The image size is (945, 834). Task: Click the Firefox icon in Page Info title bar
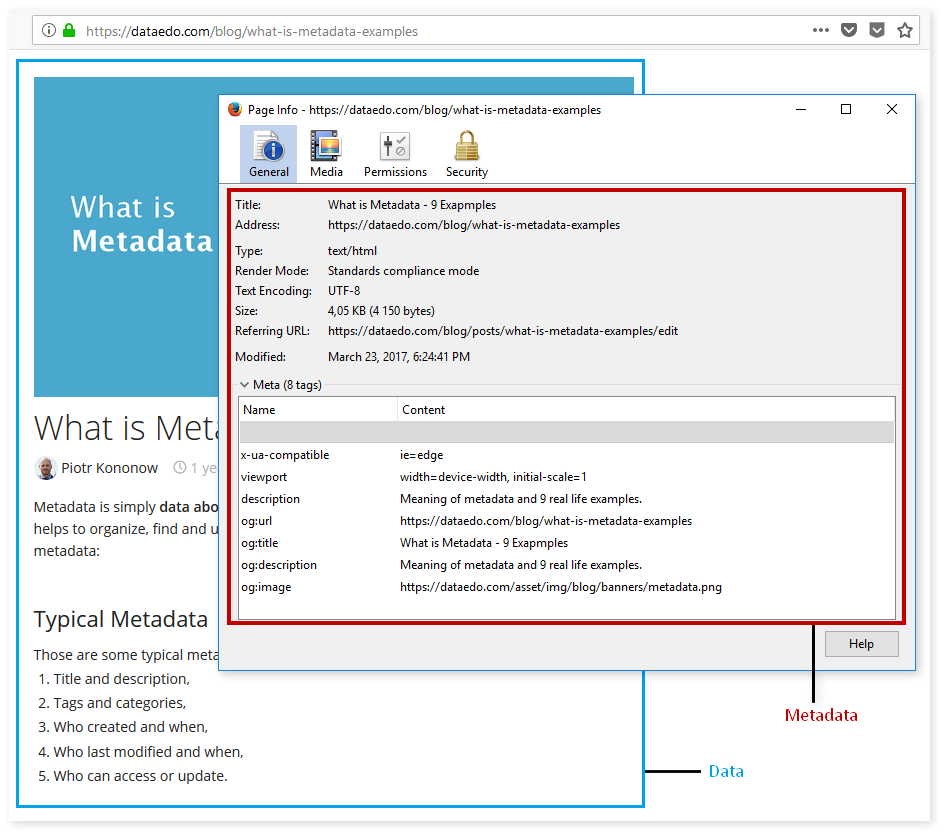[x=235, y=110]
